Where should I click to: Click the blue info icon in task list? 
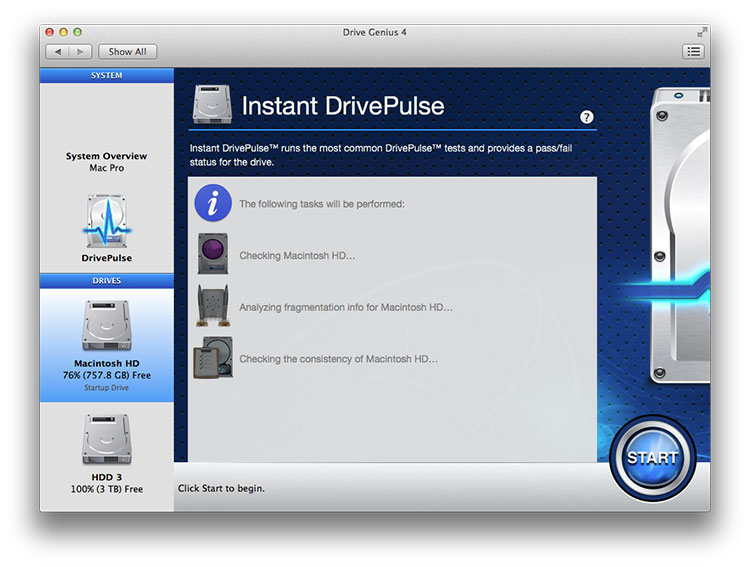(x=213, y=203)
